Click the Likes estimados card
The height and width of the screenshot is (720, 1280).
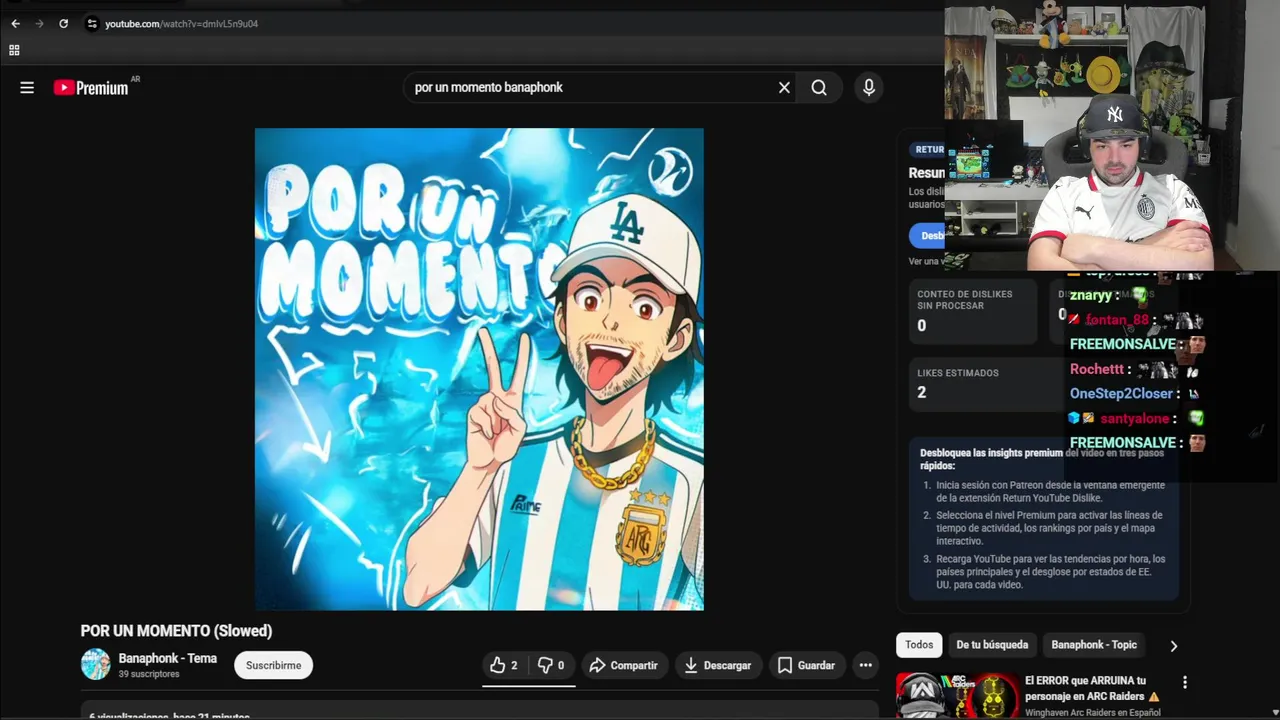point(986,384)
